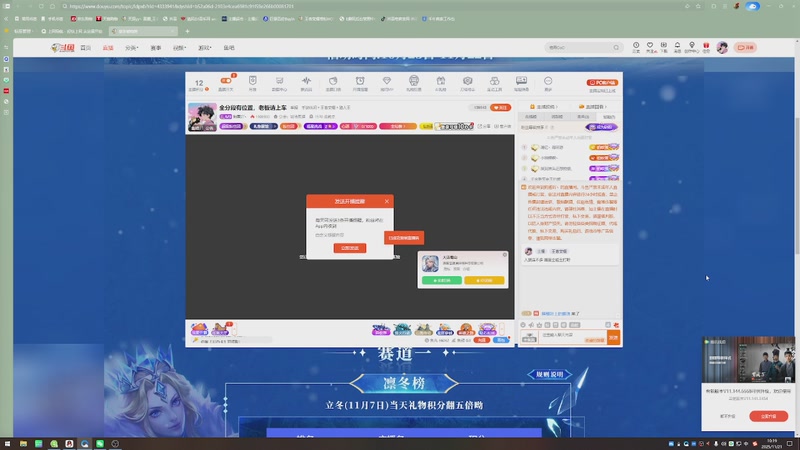Open the sound wave icon in streamer toolbar
Screen dimensions: 800x450
(x=306, y=81)
